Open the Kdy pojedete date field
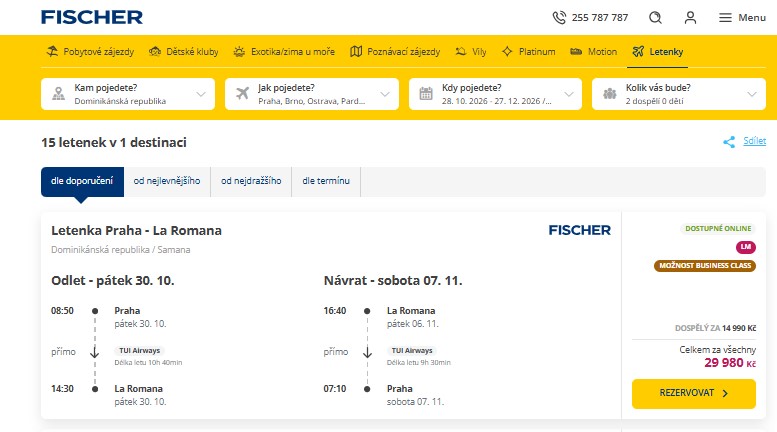The width and height of the screenshot is (777, 432). pos(496,94)
